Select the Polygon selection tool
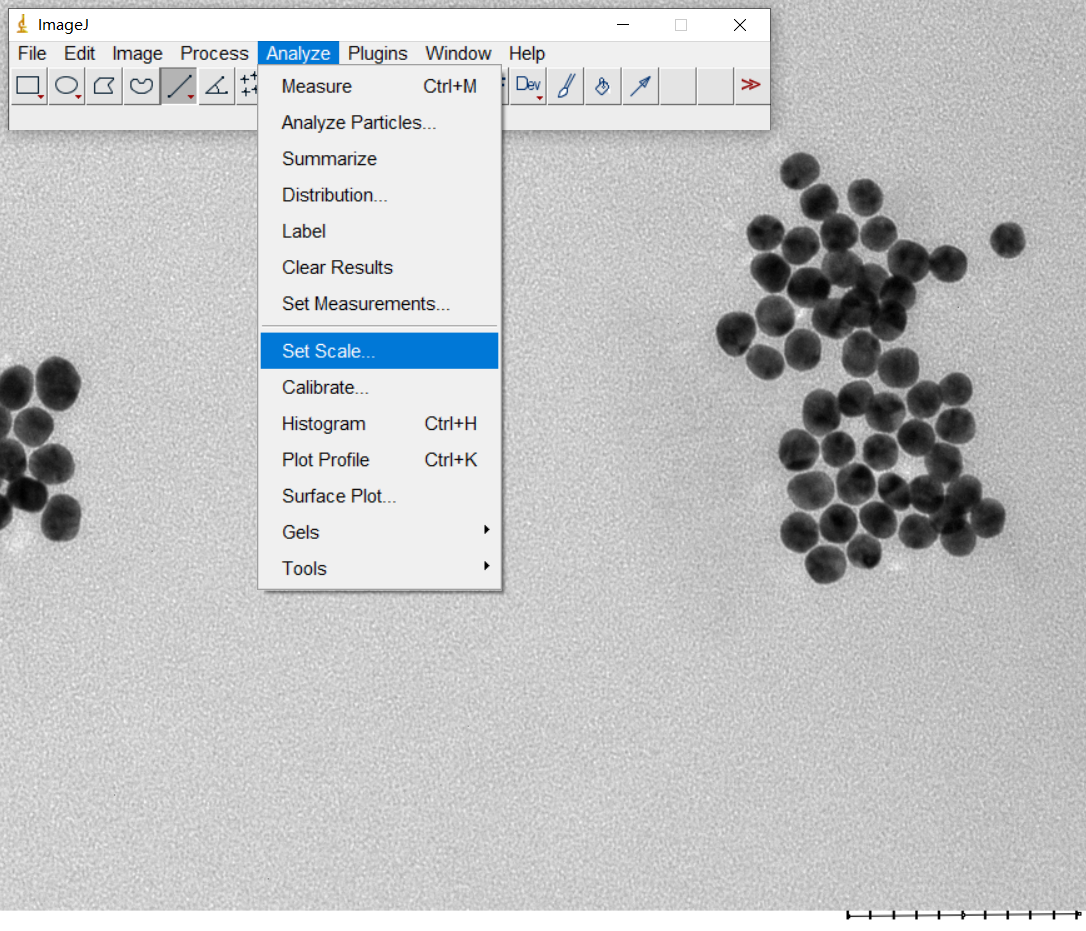 (x=104, y=87)
